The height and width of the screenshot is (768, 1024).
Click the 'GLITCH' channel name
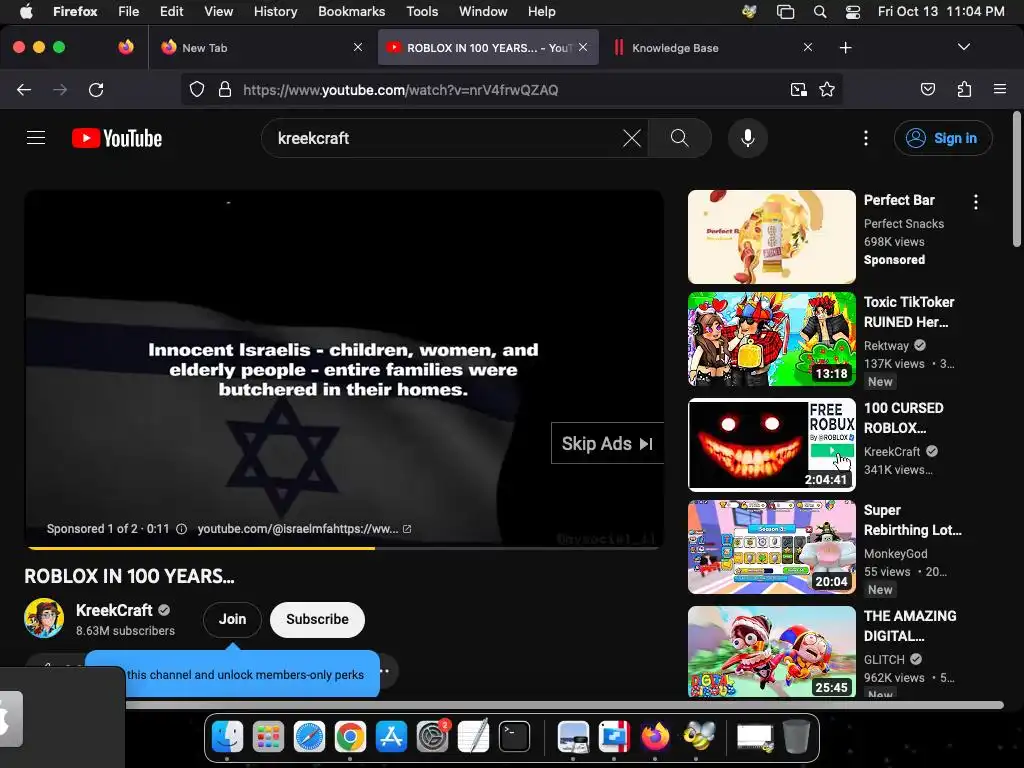(884, 660)
